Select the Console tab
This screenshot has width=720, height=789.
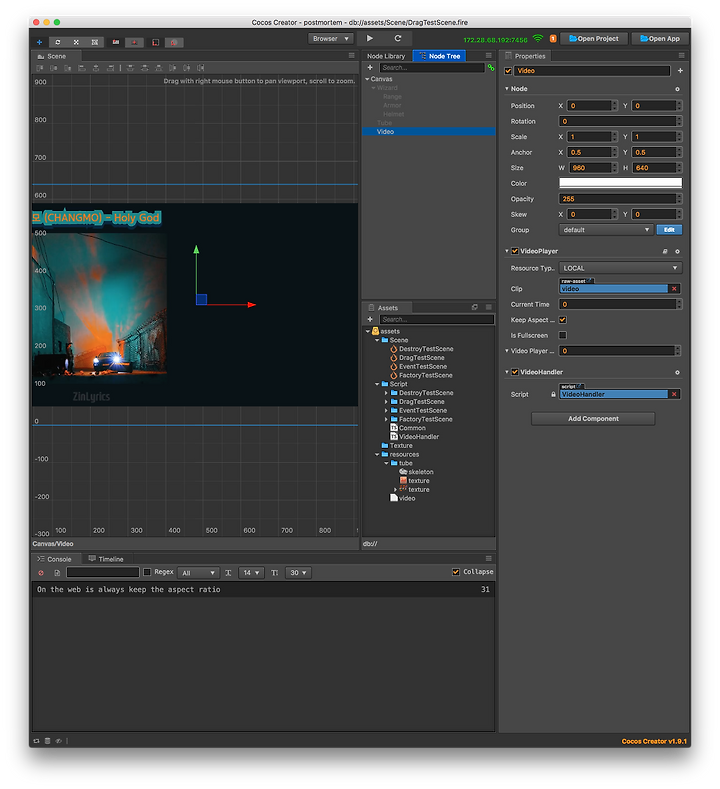[x=54, y=559]
